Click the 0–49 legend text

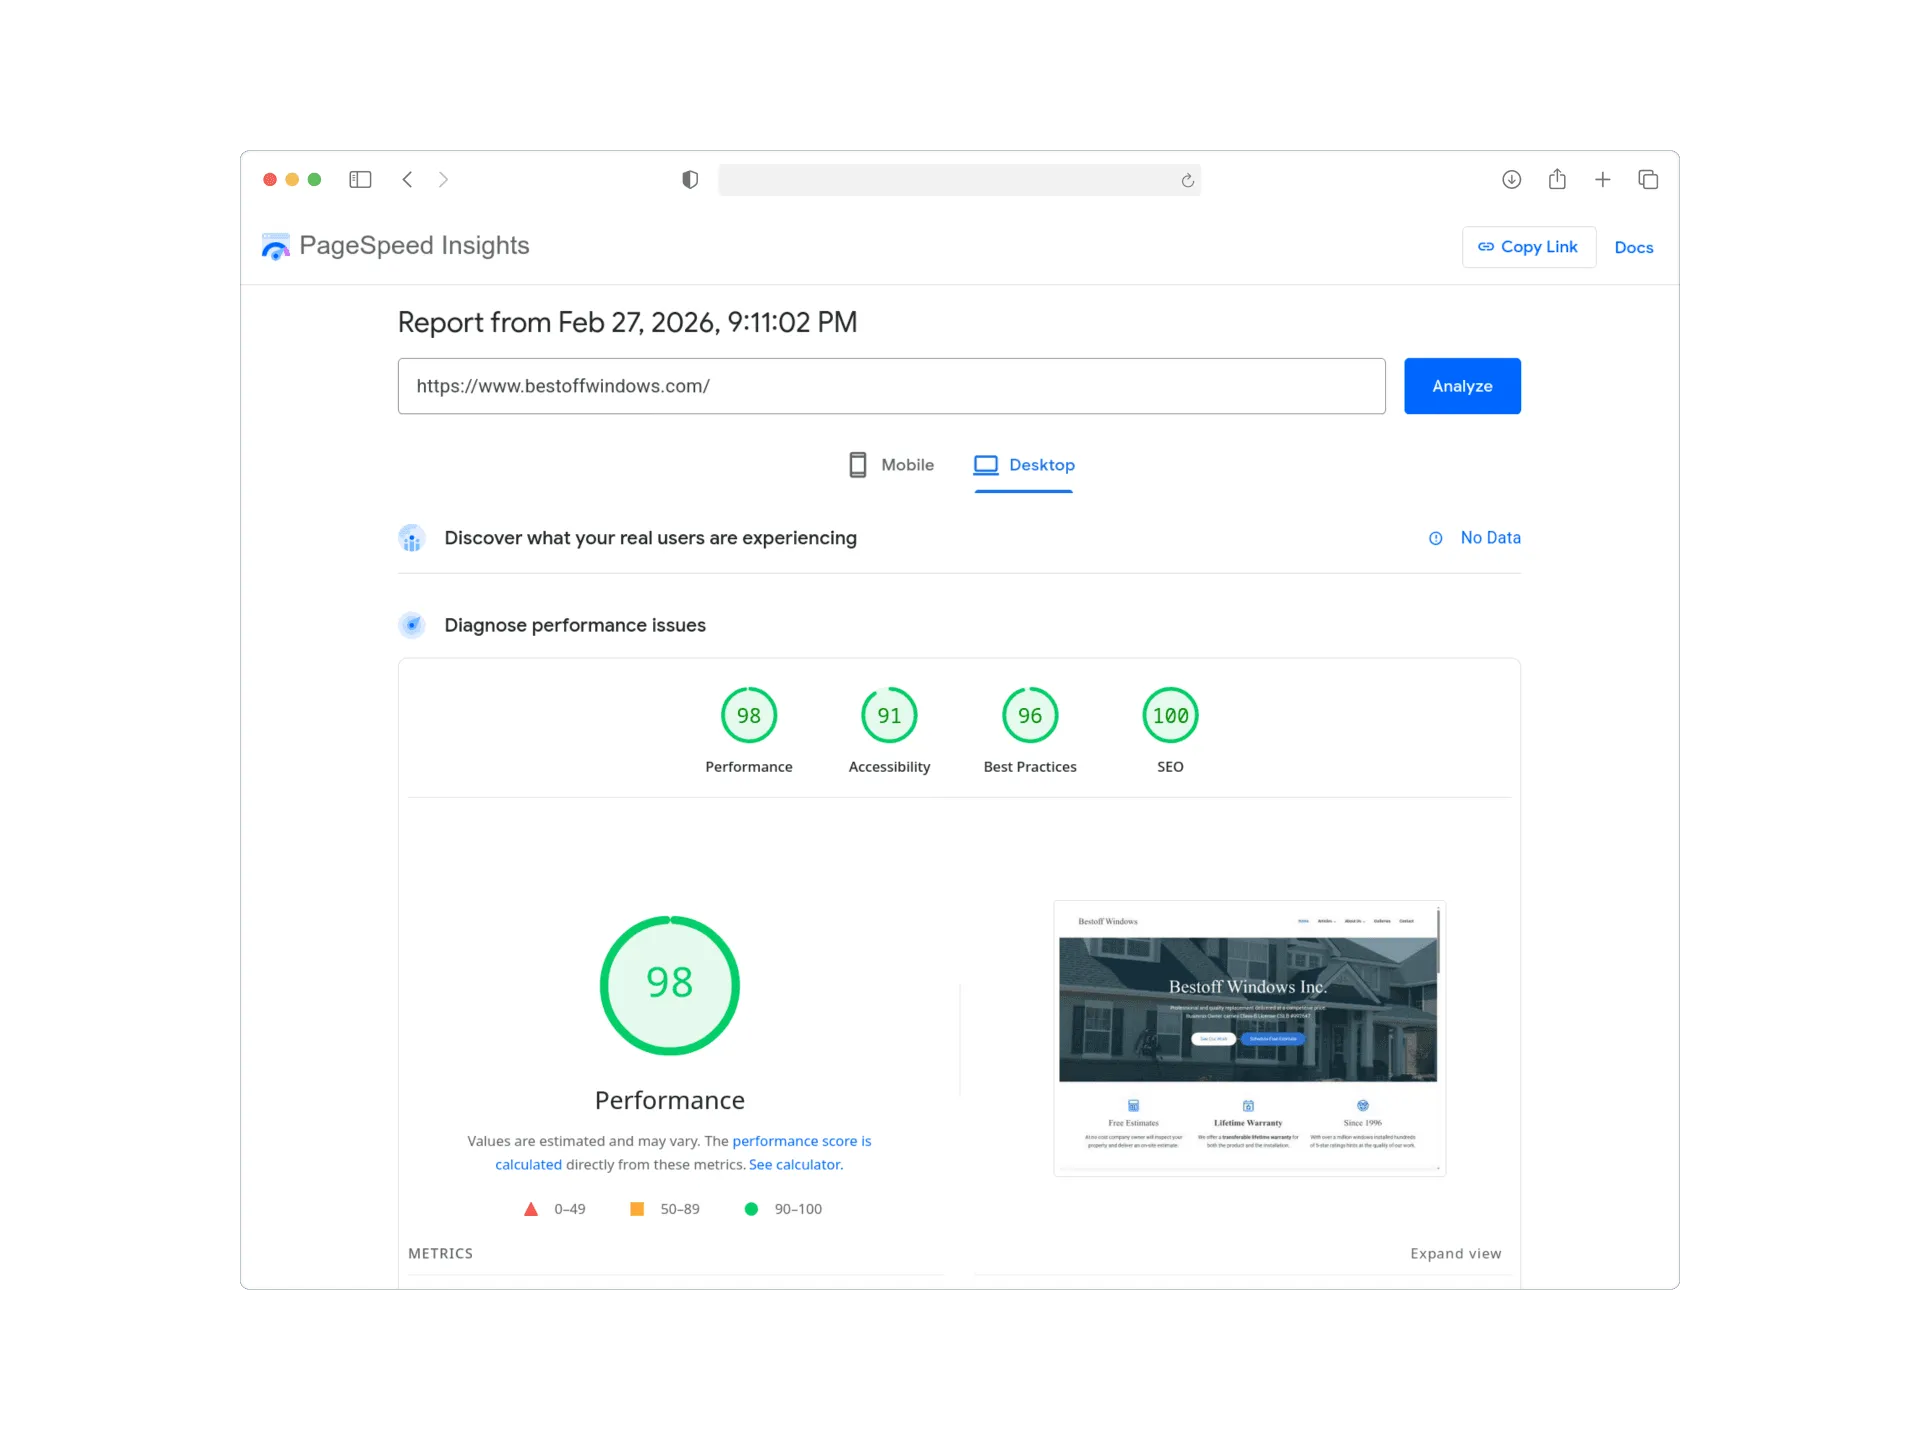[x=570, y=1209]
